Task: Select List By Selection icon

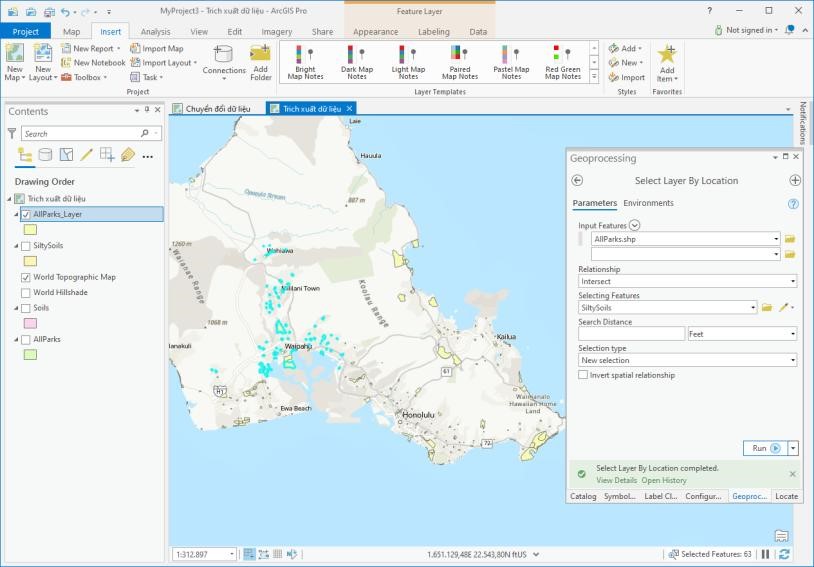Action: [66, 155]
